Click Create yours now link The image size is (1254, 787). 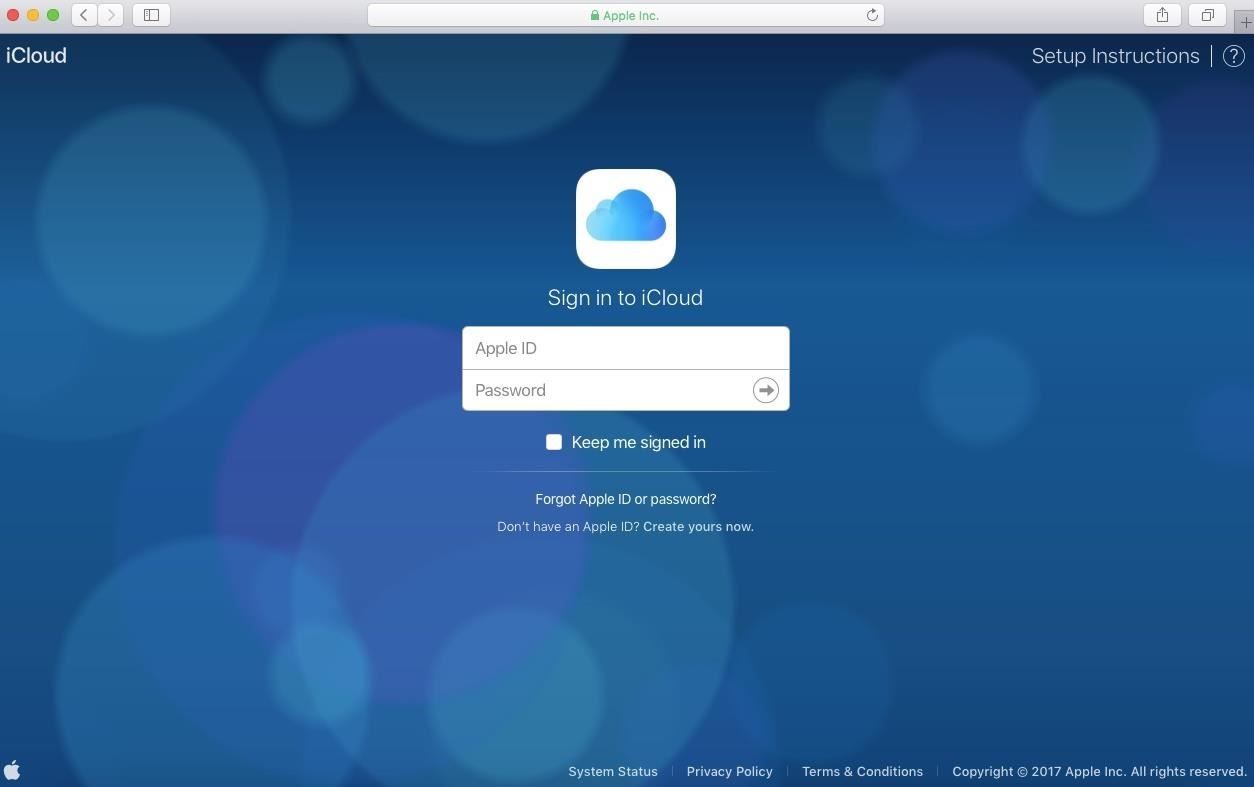coord(697,526)
